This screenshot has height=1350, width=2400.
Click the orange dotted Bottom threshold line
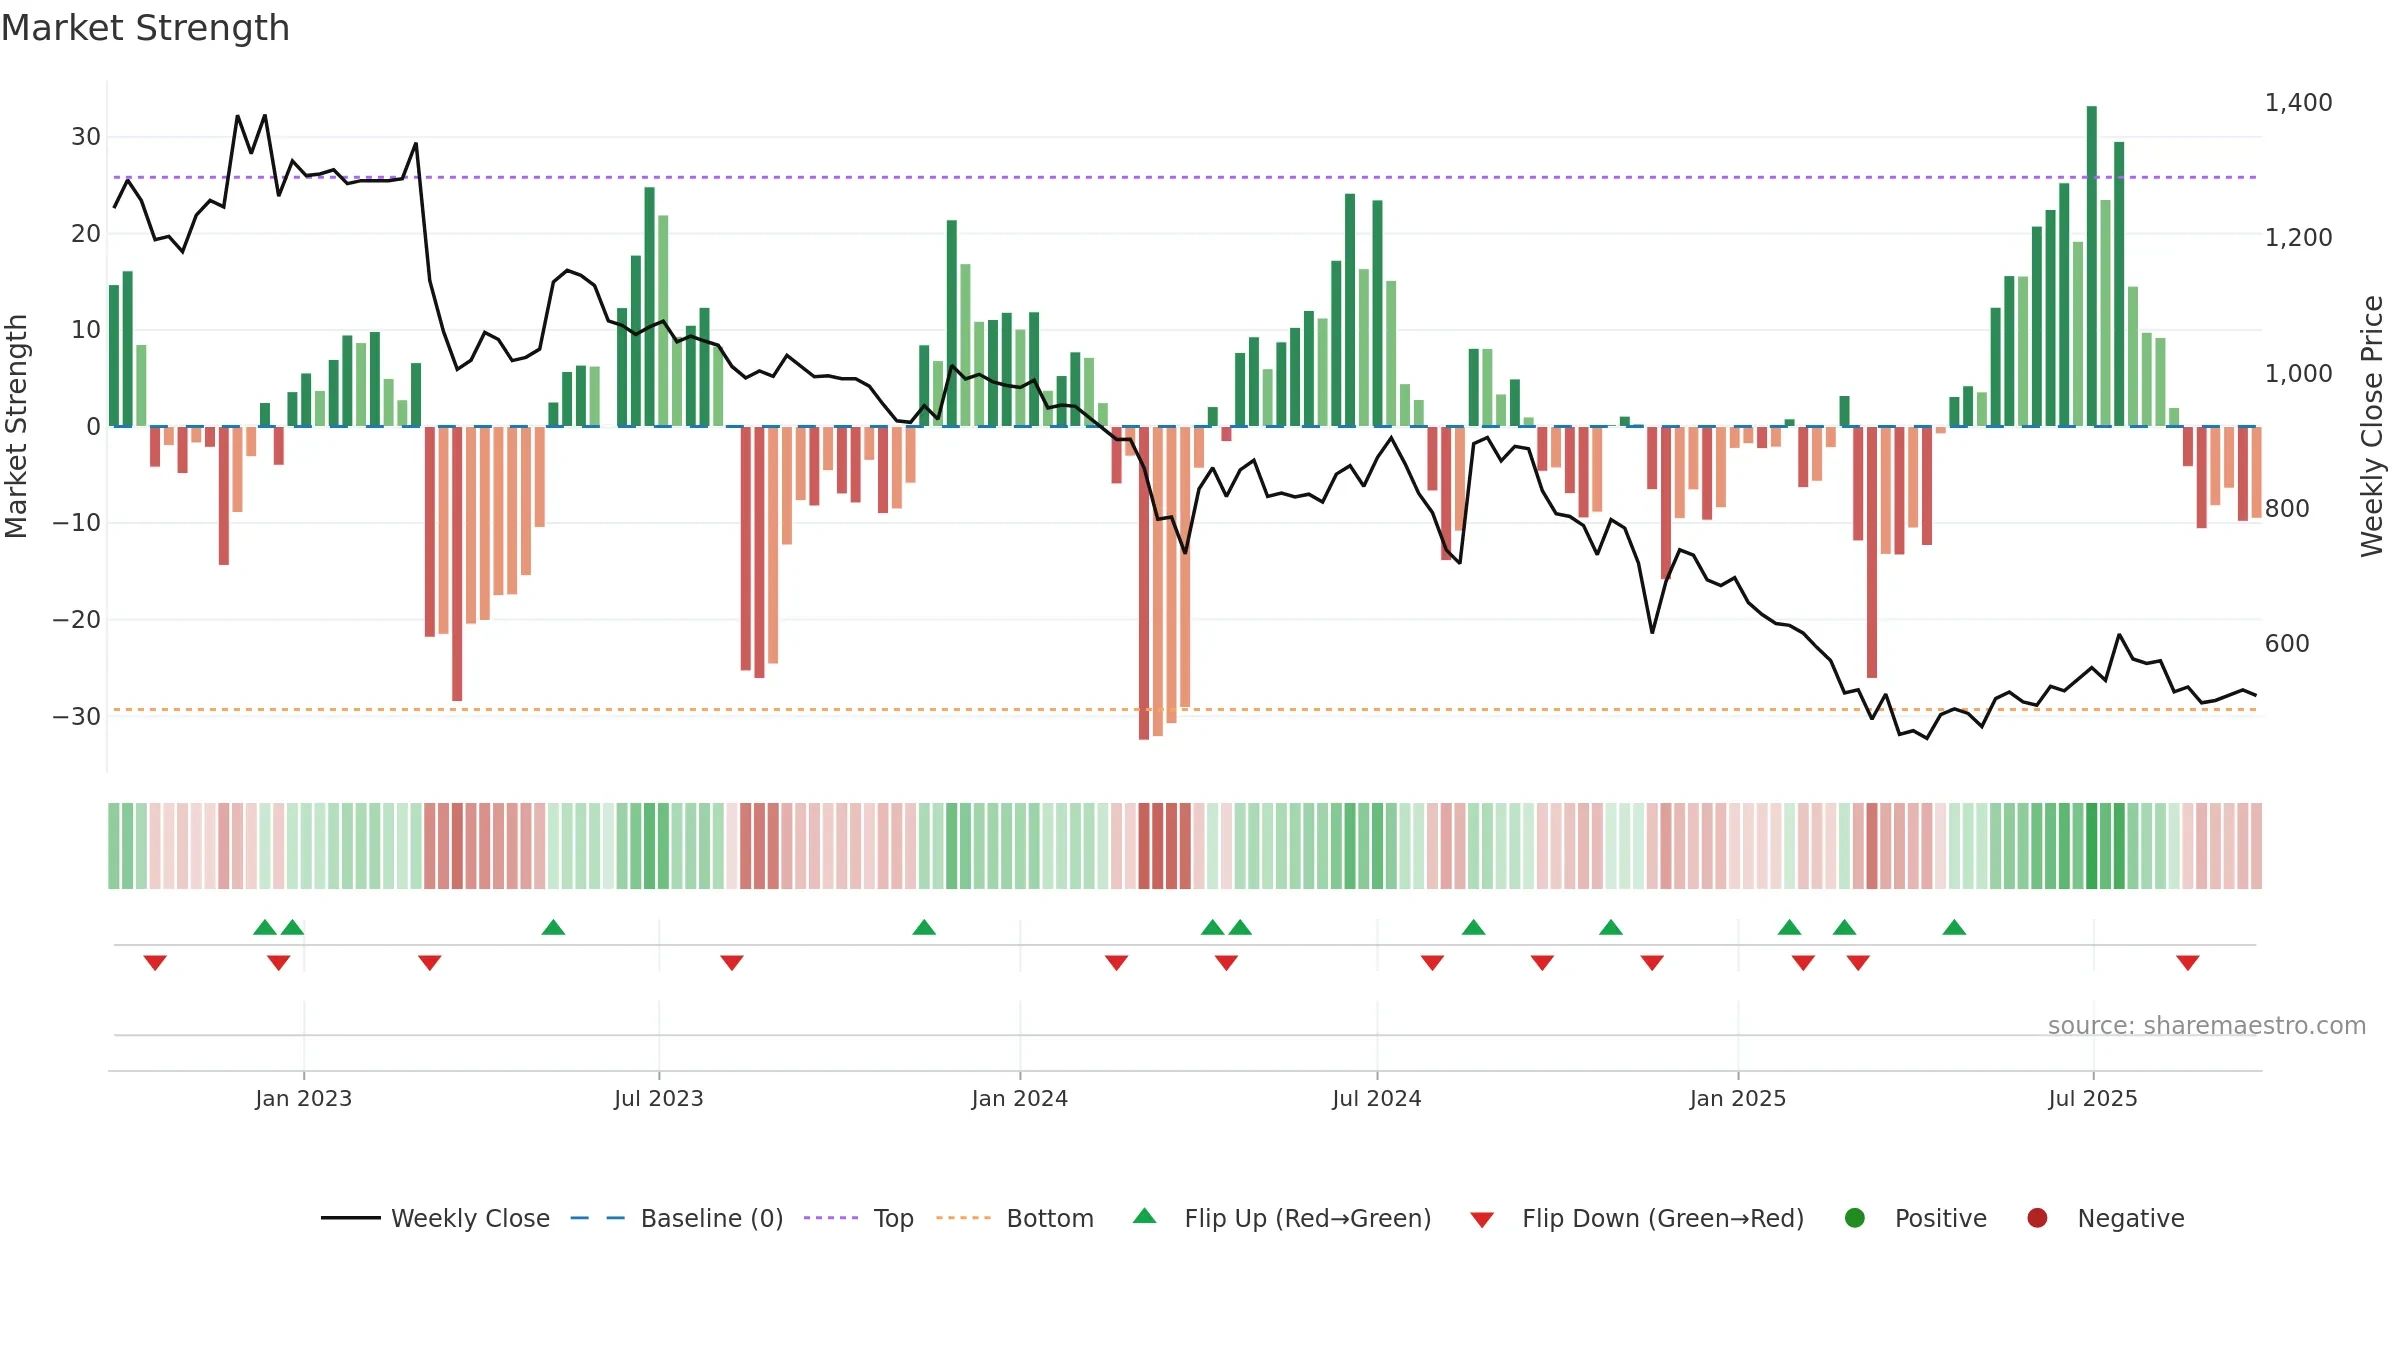[x=1185, y=709]
